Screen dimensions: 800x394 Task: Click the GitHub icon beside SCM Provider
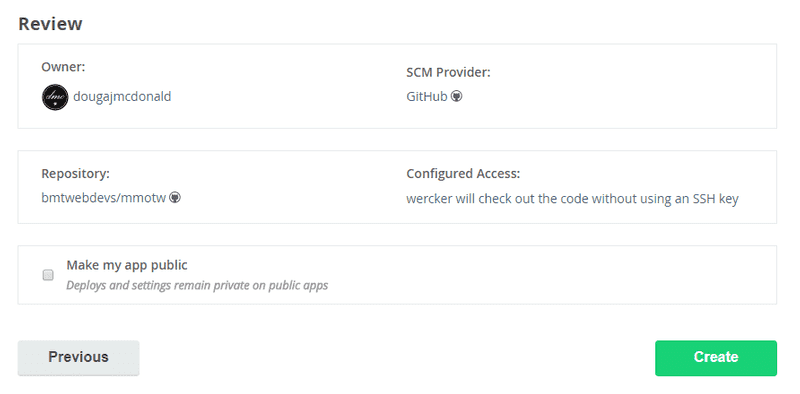[457, 96]
